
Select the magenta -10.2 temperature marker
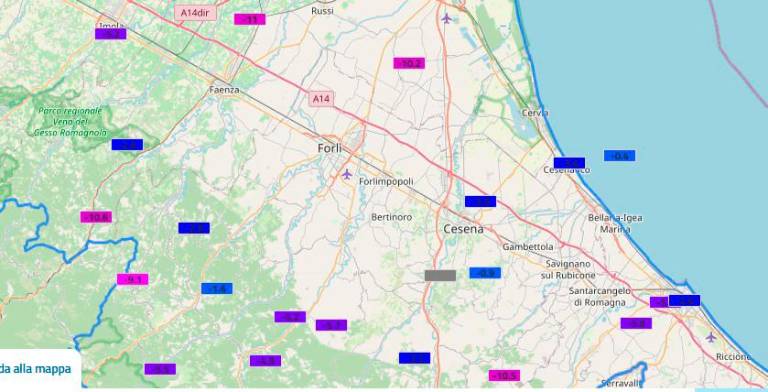click(x=409, y=63)
